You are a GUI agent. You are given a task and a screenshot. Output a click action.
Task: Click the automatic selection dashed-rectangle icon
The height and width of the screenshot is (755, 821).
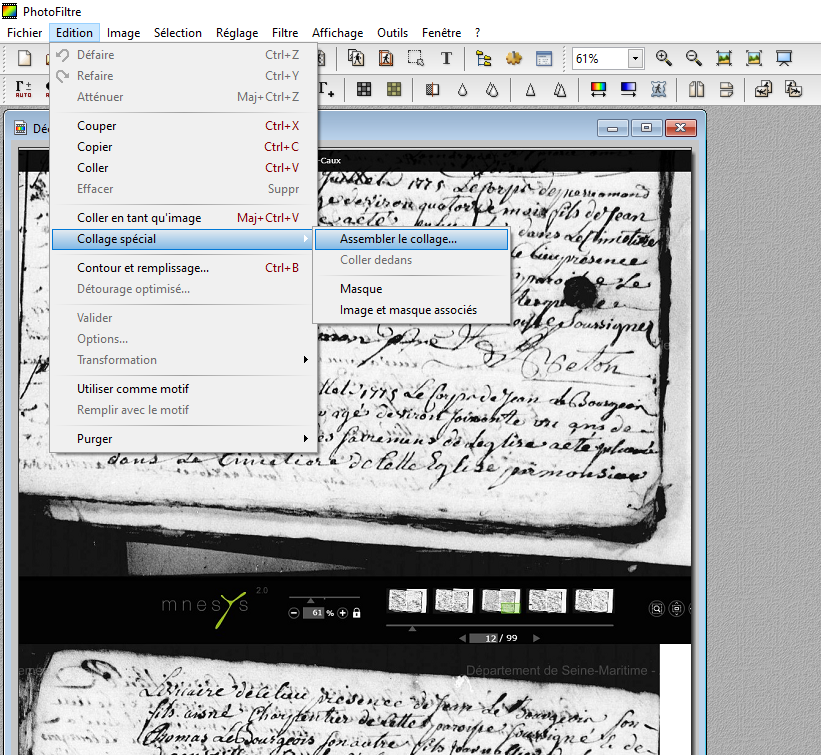coord(415,59)
